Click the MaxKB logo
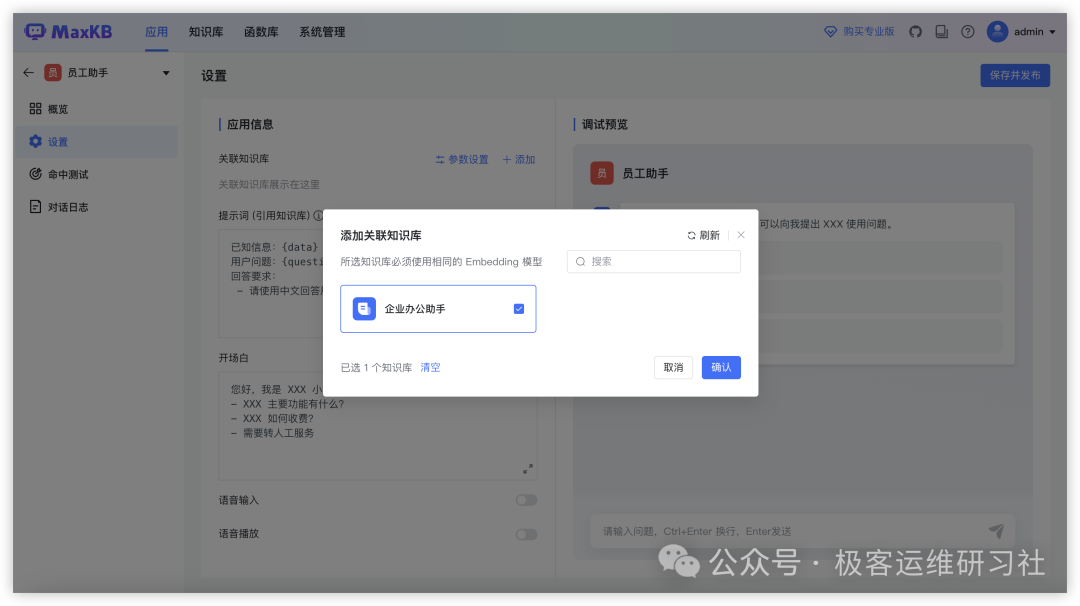Viewport: 1080px width, 606px height. tap(68, 32)
